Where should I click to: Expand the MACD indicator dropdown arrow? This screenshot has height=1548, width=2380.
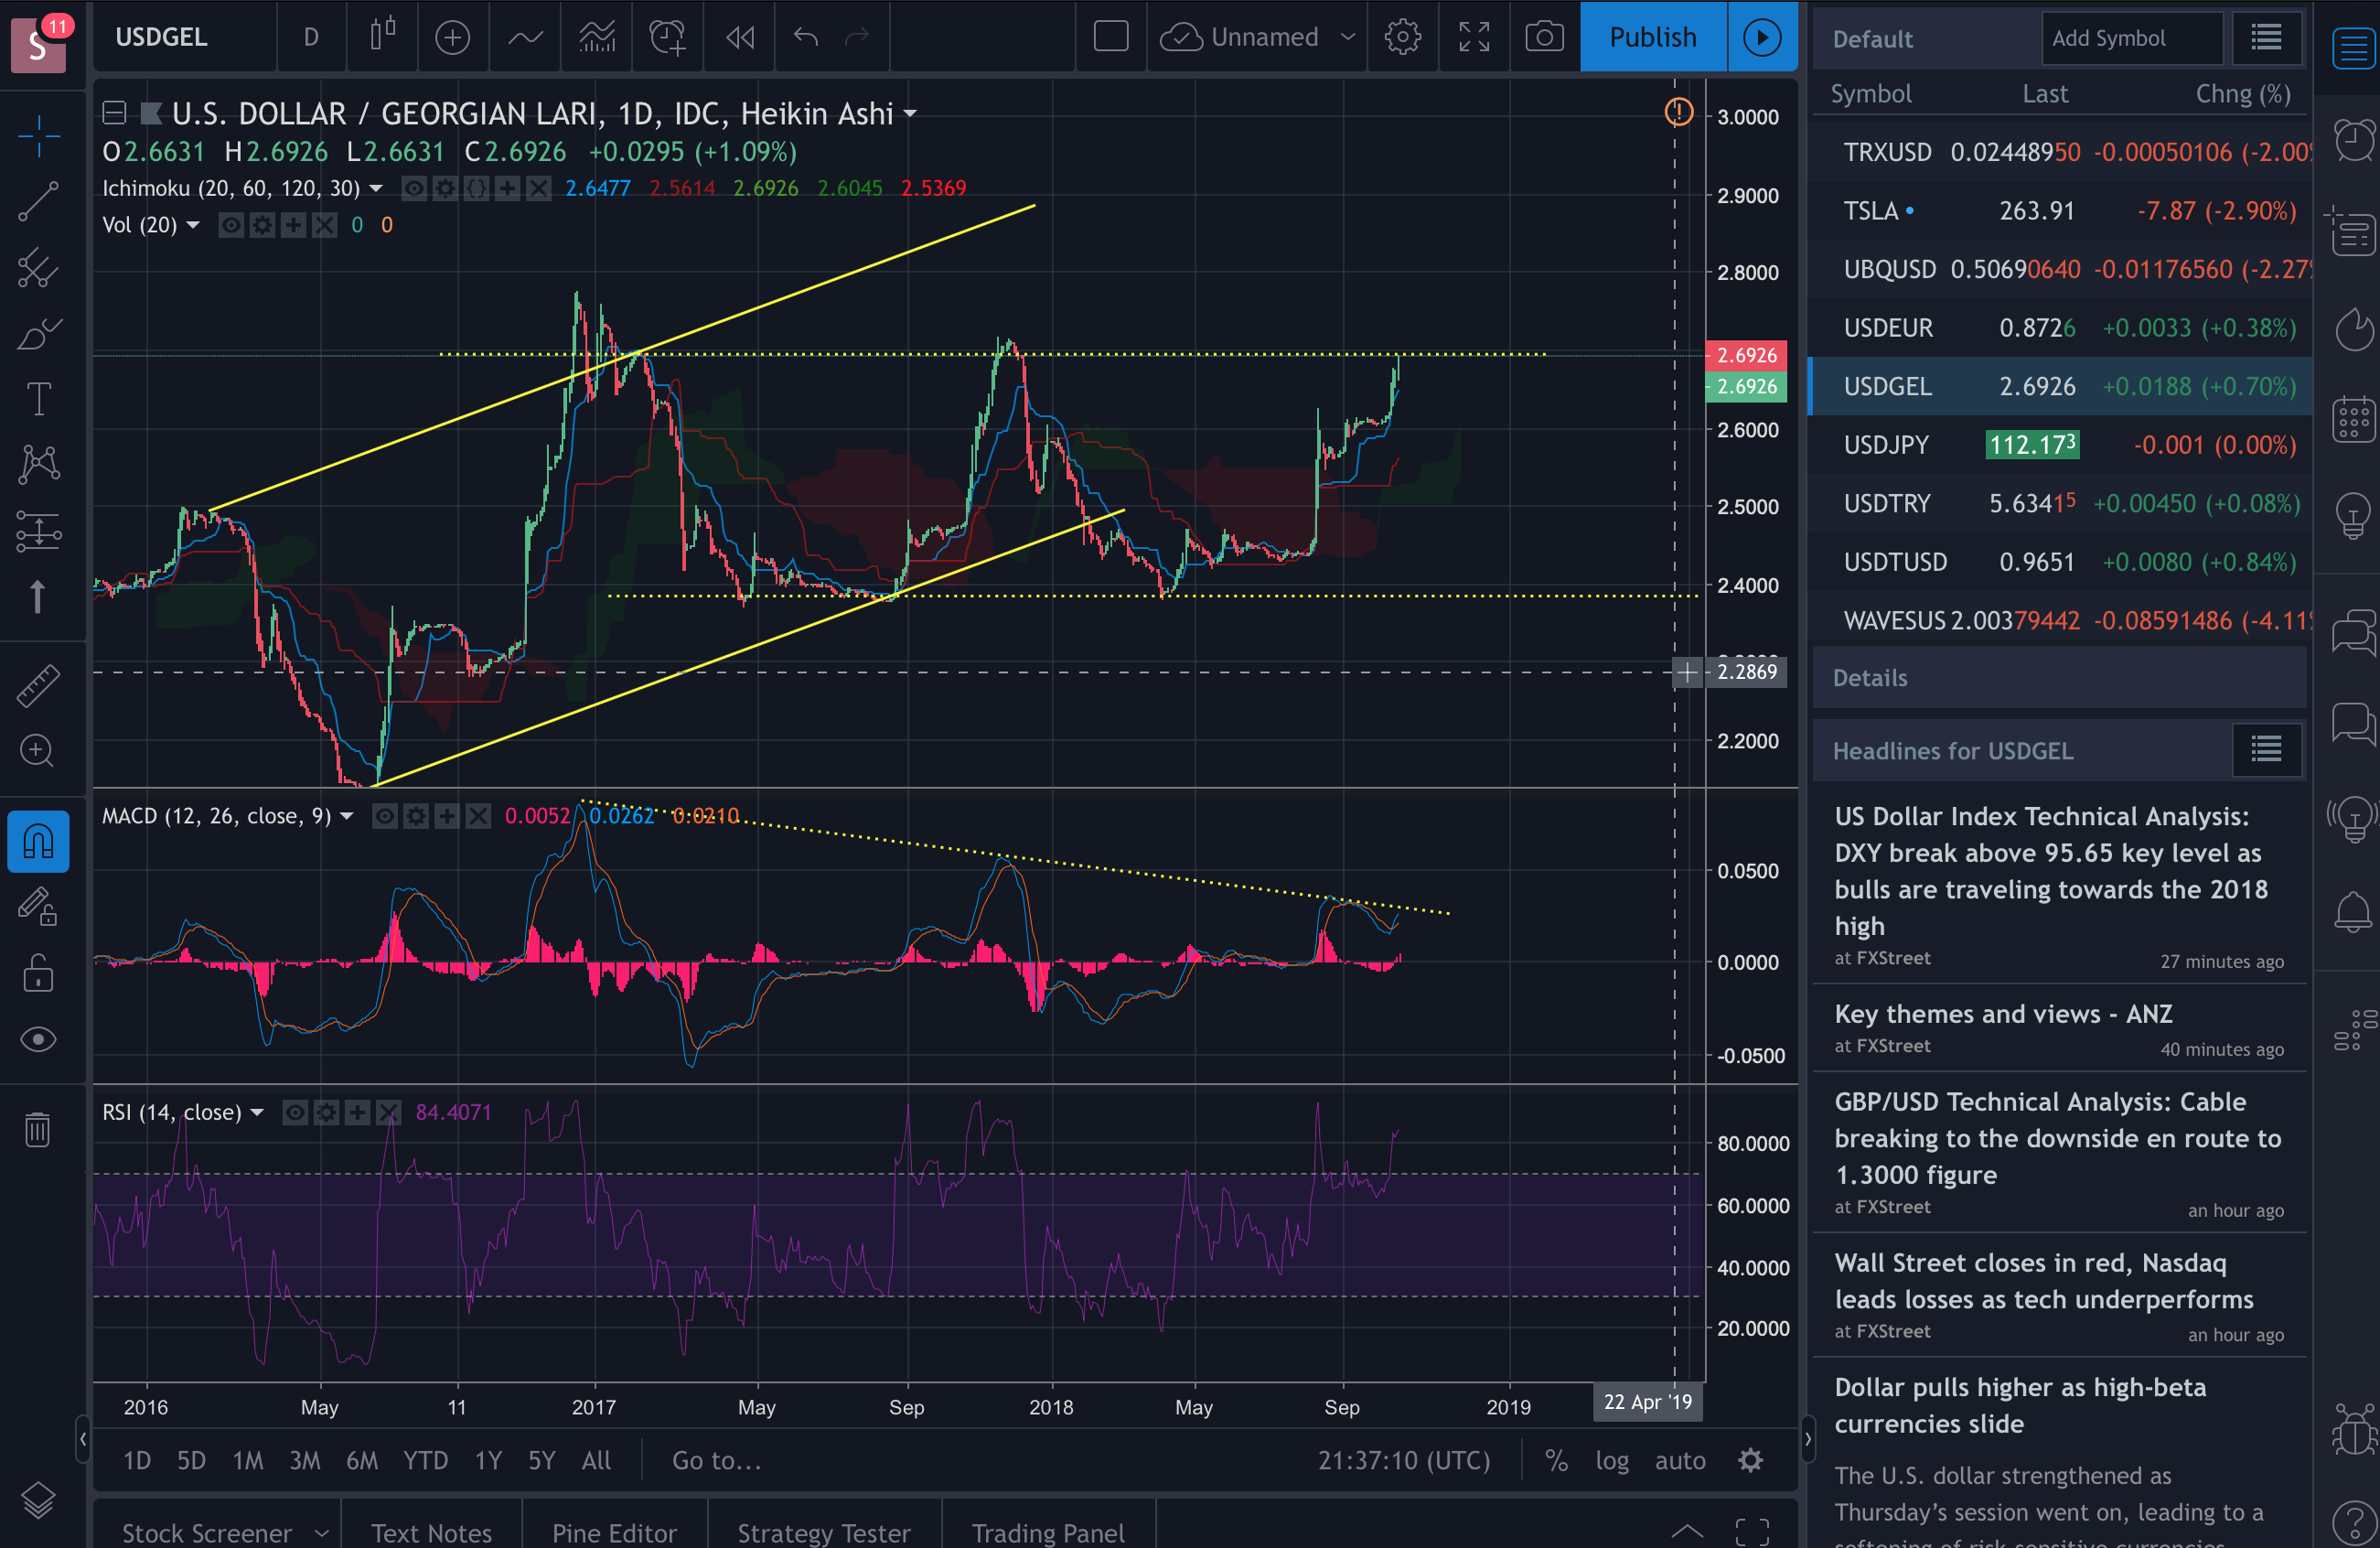click(x=347, y=816)
